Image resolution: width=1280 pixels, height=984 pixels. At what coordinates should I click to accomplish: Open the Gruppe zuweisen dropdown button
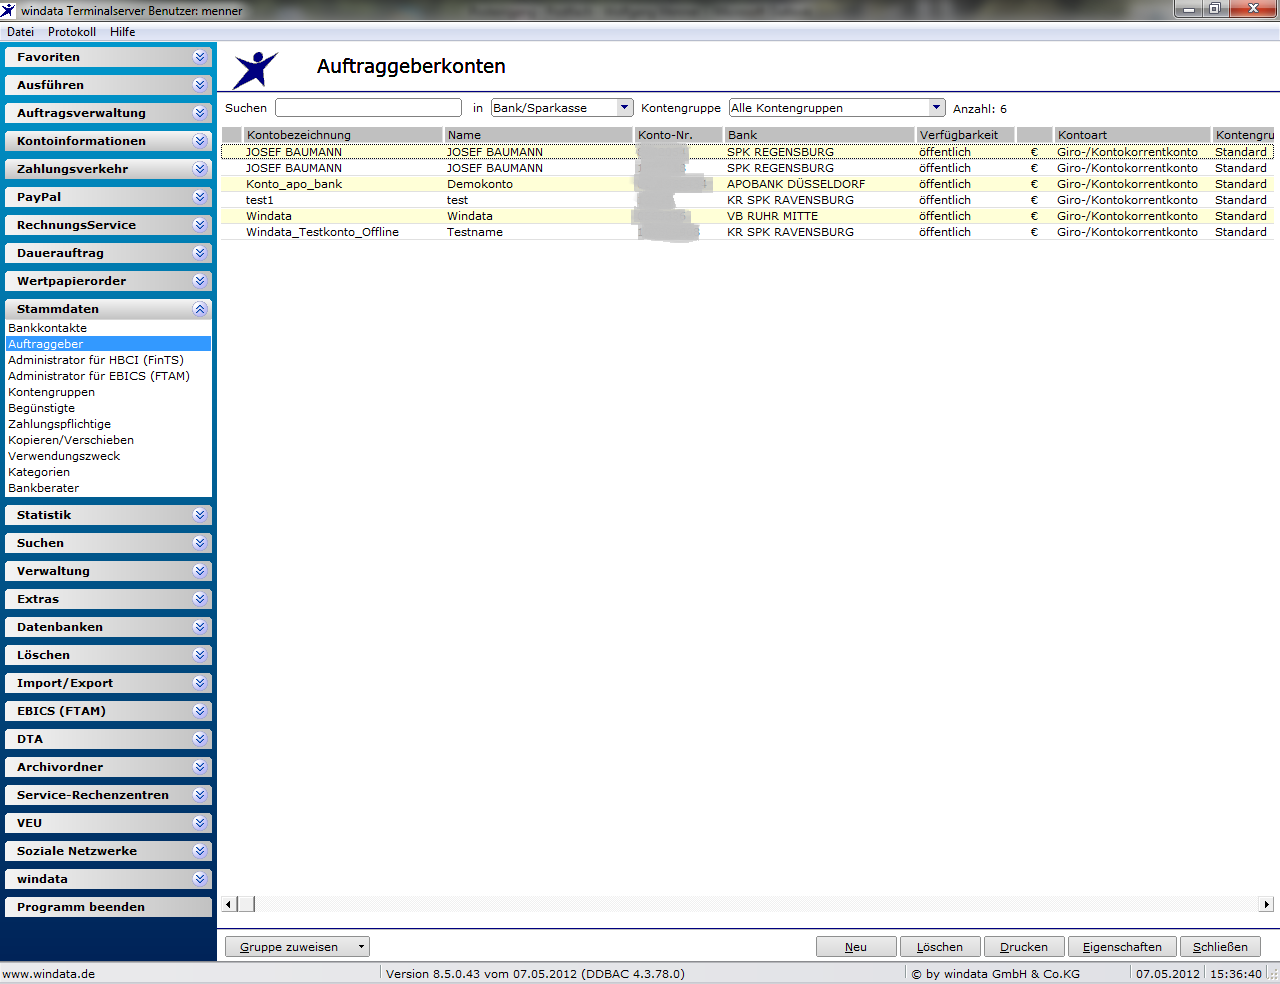tap(297, 947)
